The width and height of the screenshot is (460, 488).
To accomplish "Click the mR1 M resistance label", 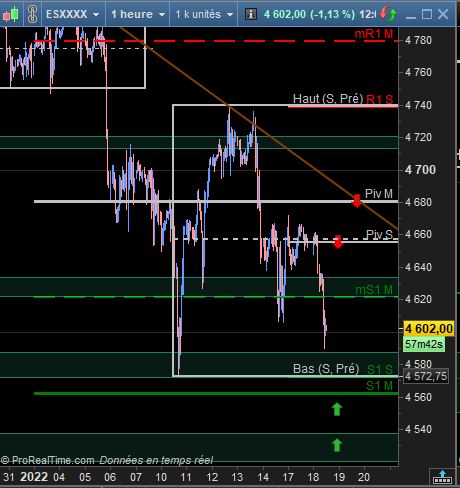I will (x=374, y=34).
